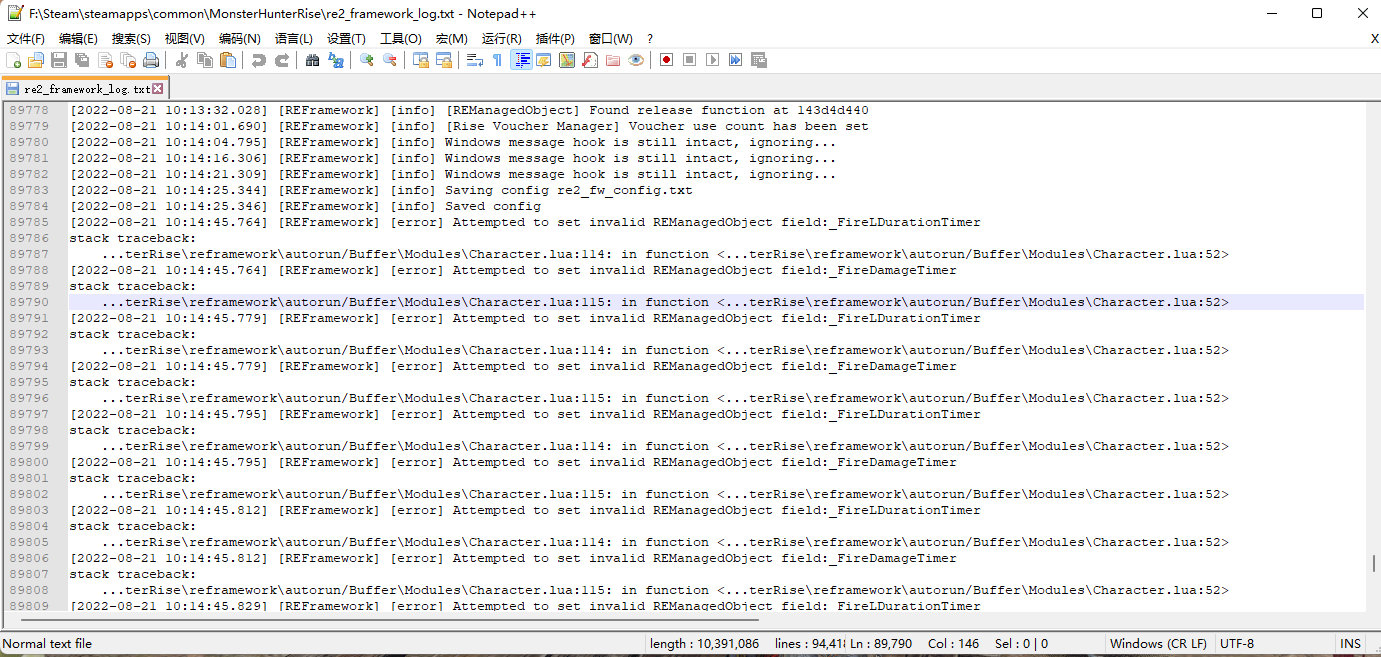Toggle word wrap from toolbar
1381x657 pixels.
(x=476, y=60)
